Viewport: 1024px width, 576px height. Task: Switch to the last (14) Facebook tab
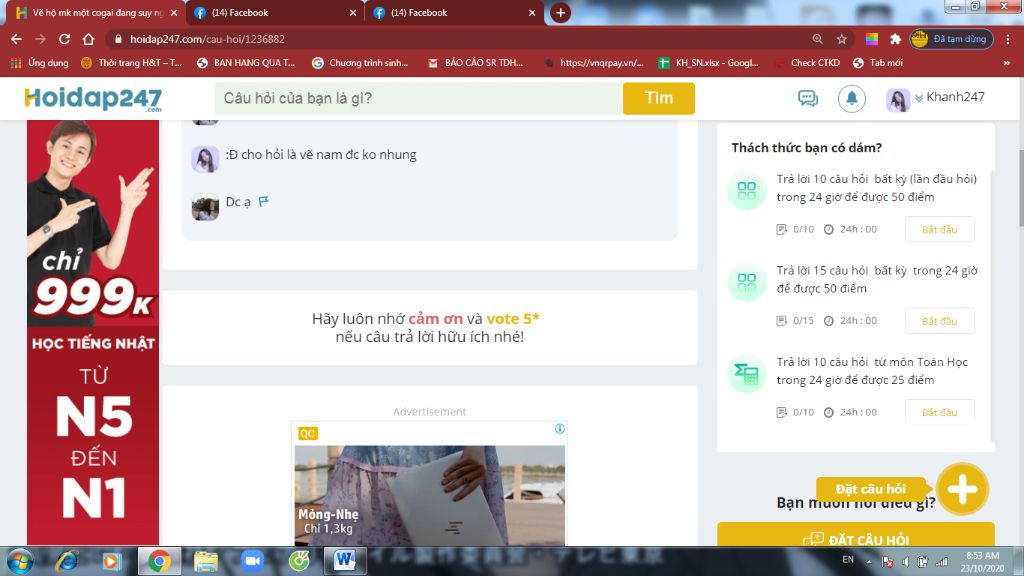pyautogui.click(x=453, y=12)
